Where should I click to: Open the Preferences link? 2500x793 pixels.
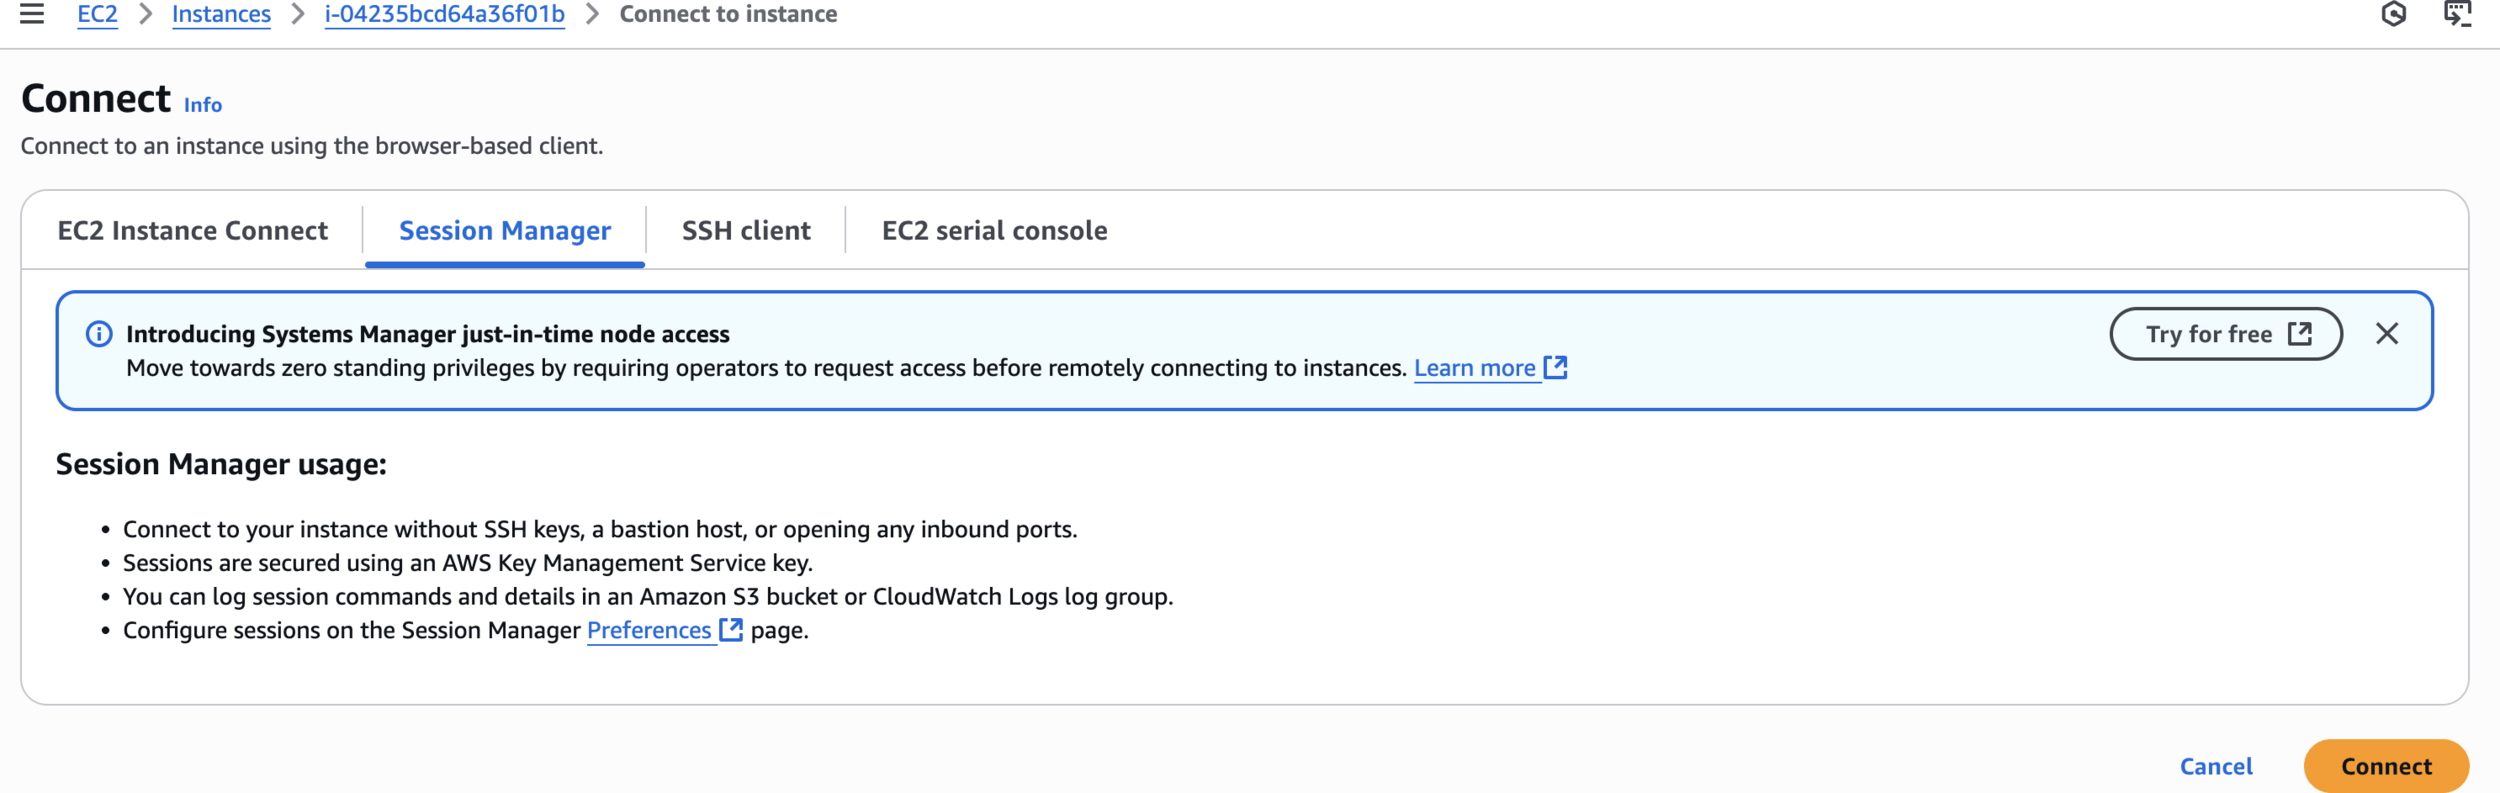(649, 630)
